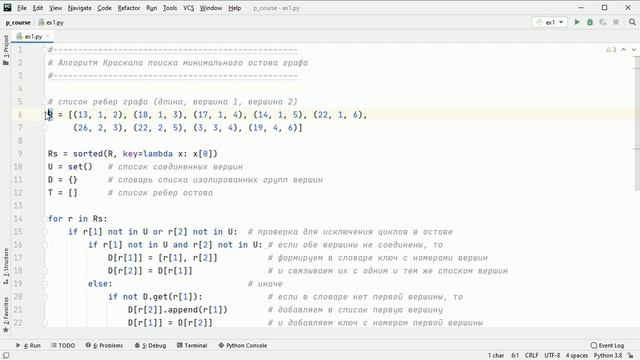The width and height of the screenshot is (640, 360).
Task: Collapse the for loop at line 14
Action: click(x=44, y=219)
